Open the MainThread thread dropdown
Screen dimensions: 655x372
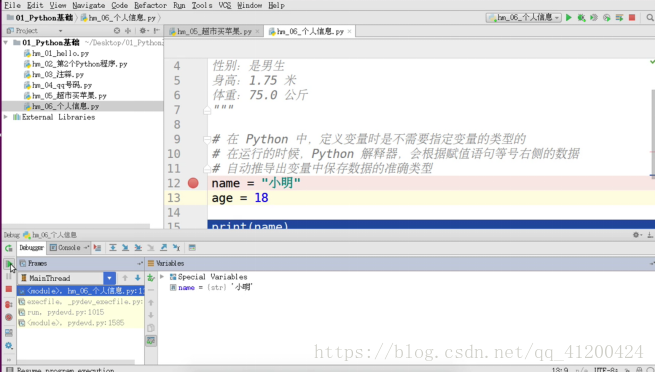[x=109, y=278]
